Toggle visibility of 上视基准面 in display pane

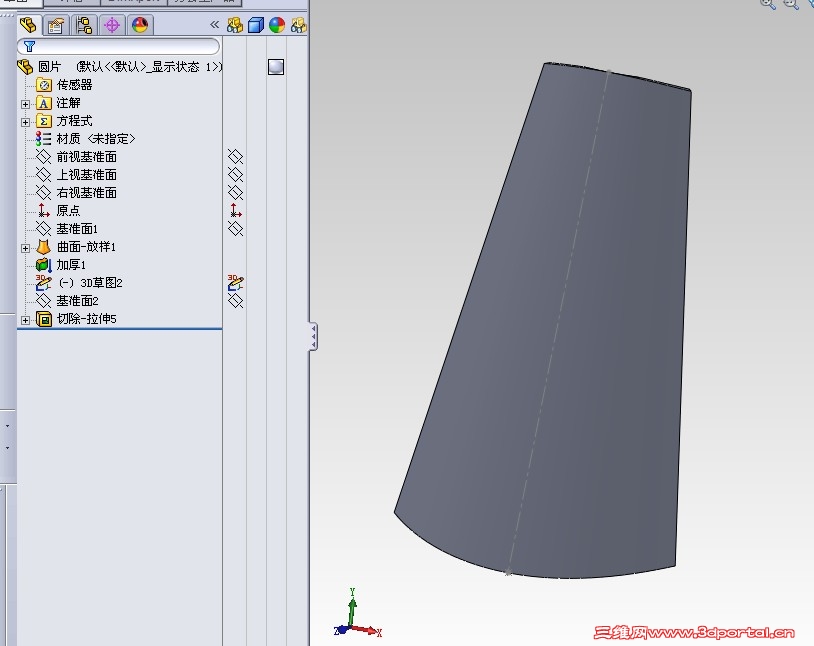235,174
